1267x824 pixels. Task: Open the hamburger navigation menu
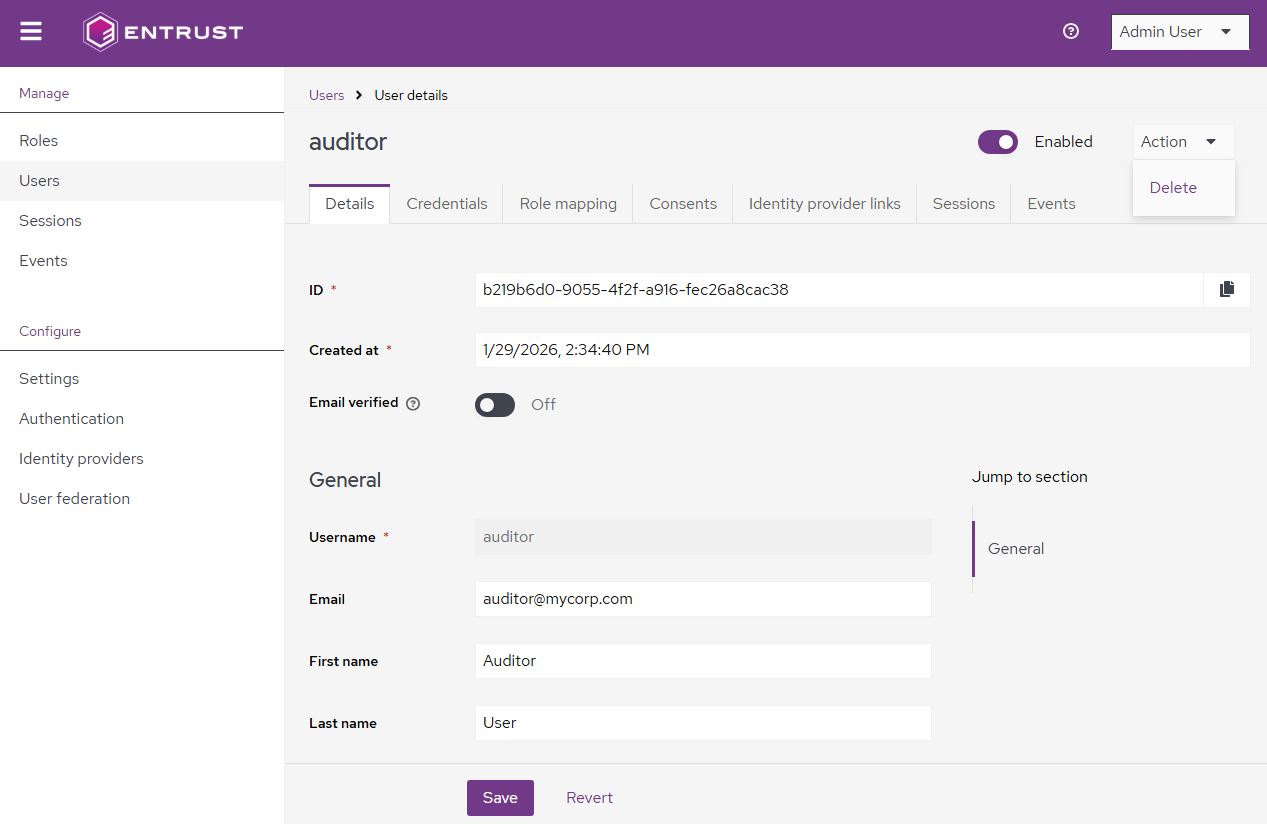[31, 32]
